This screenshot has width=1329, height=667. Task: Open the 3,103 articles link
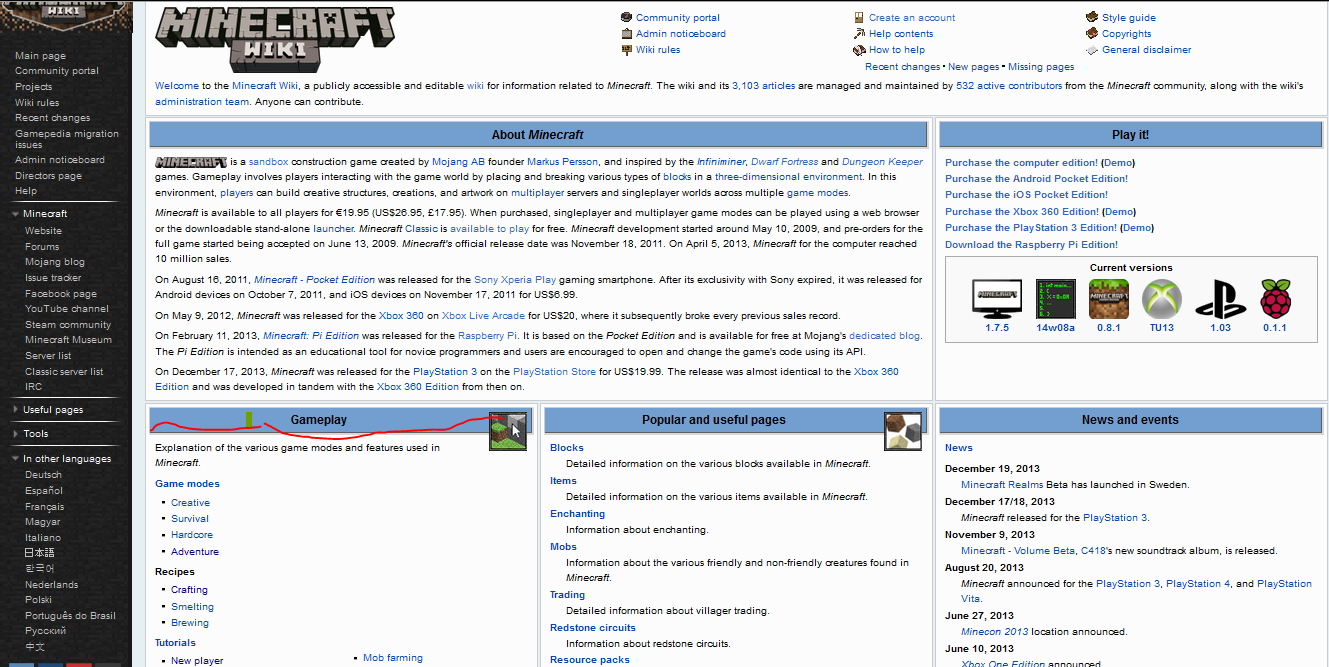(x=764, y=86)
